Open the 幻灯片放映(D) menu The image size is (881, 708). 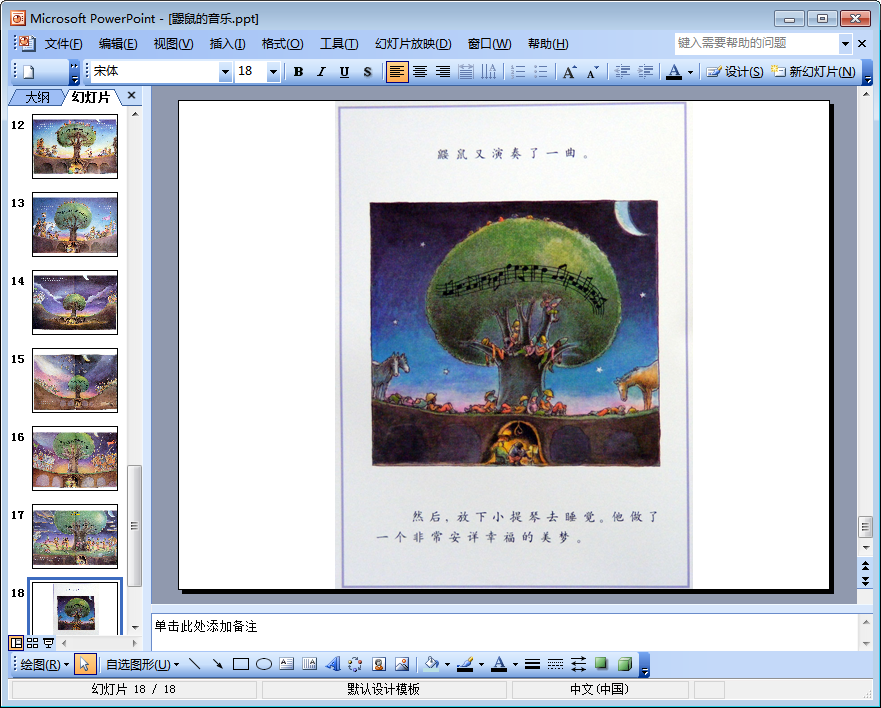pos(413,44)
